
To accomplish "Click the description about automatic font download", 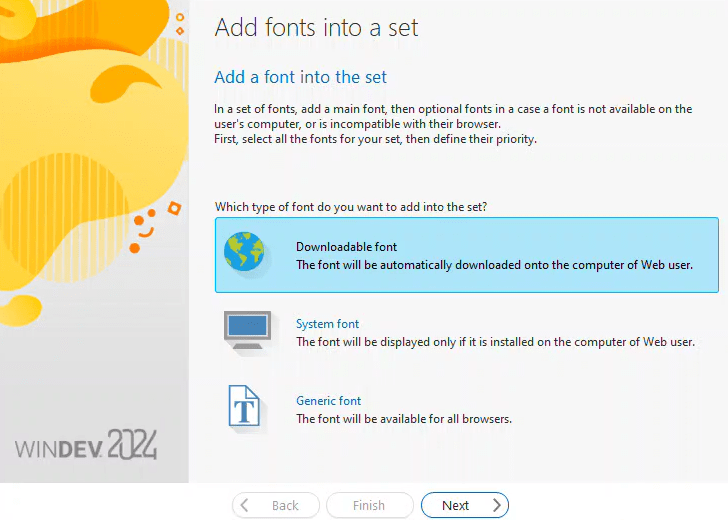I will tap(494, 265).
